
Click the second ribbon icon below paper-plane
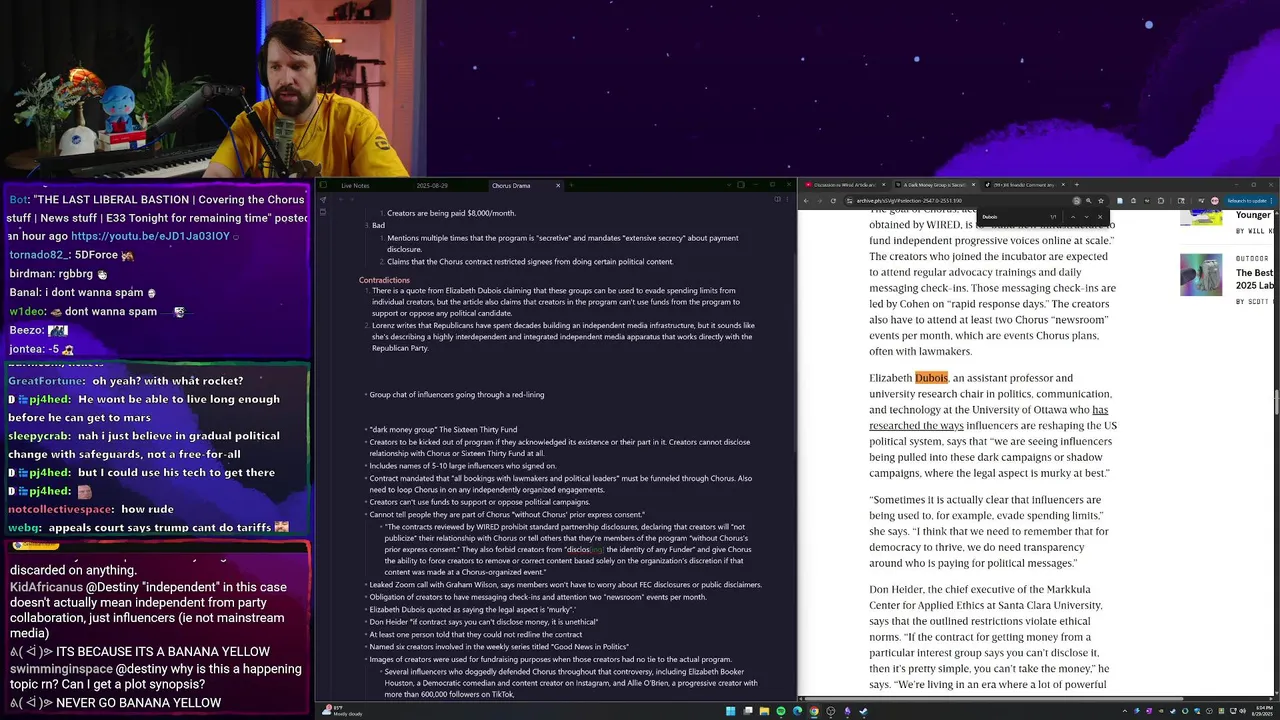tap(323, 212)
